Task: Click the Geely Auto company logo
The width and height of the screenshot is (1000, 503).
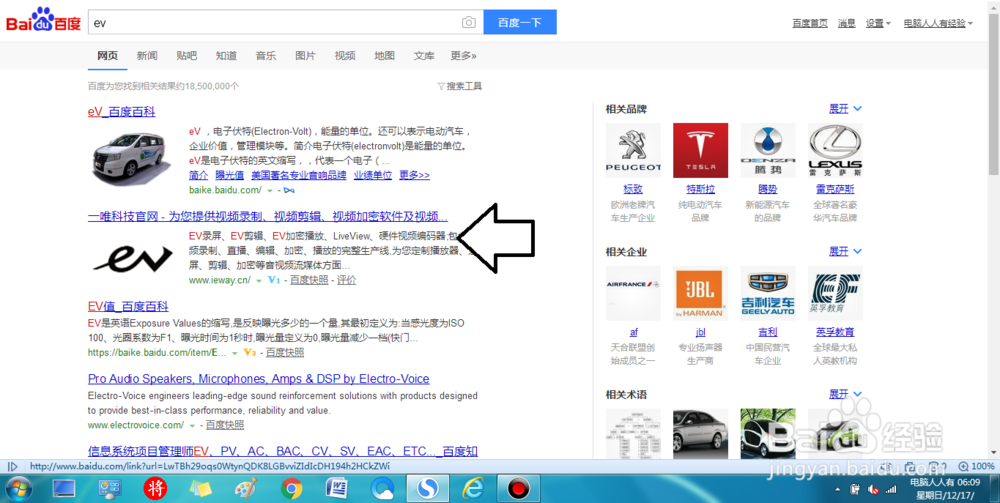Action: click(768, 293)
